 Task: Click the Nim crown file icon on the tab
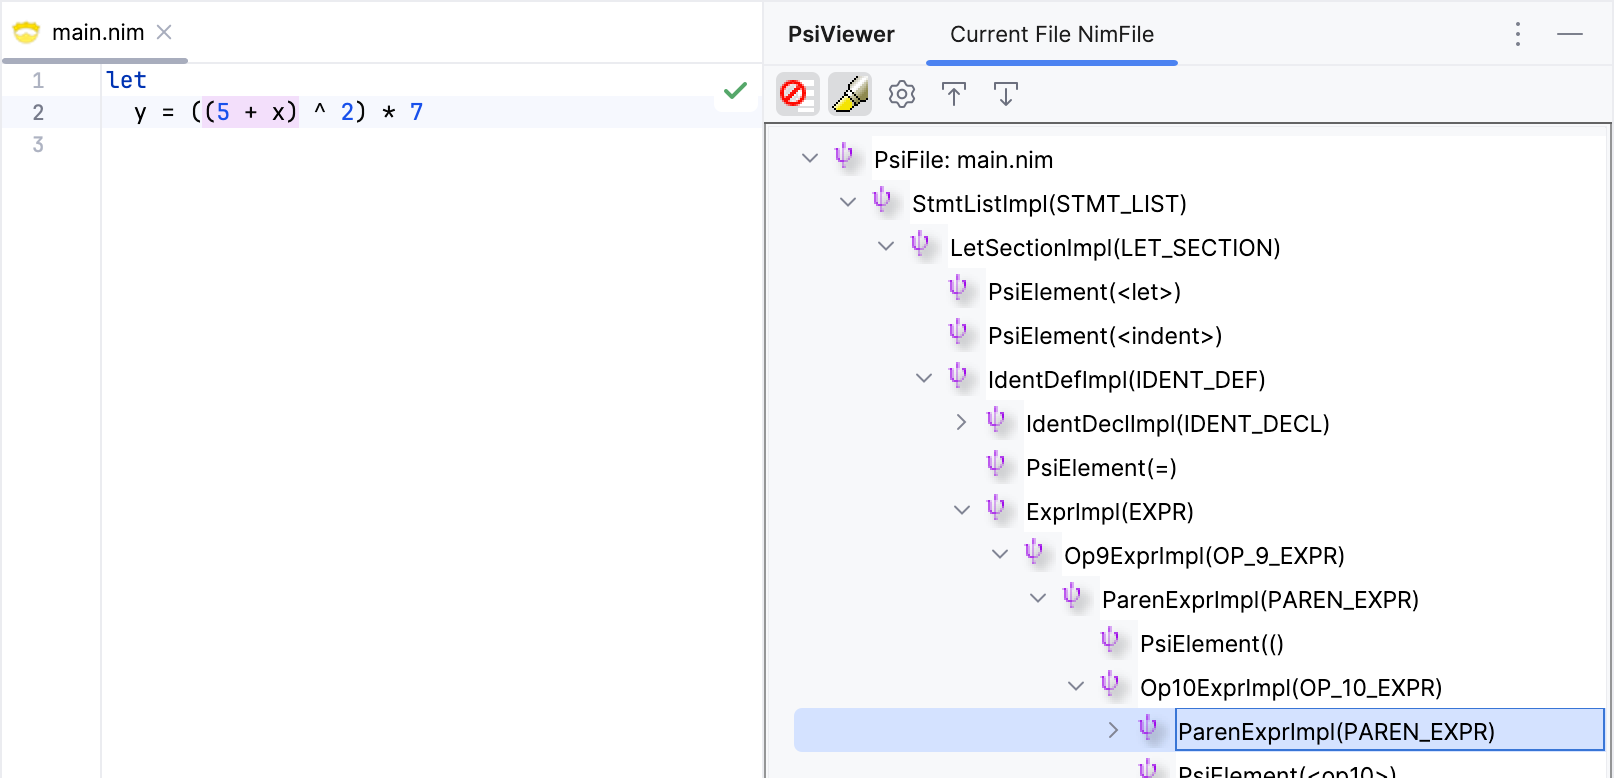pos(26,32)
